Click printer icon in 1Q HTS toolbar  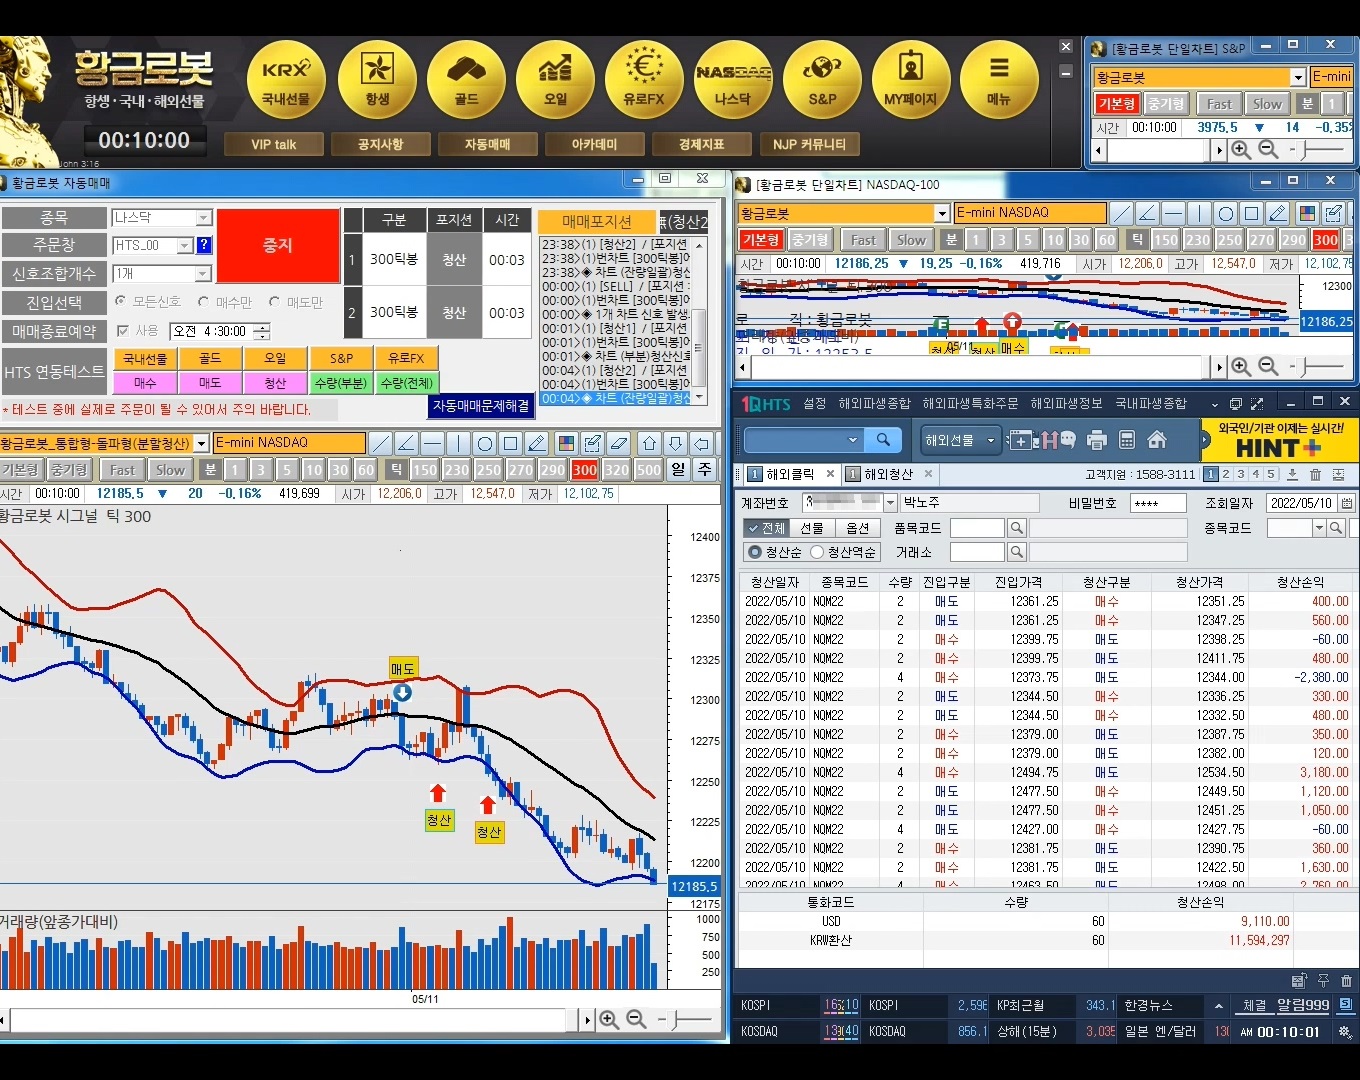[1097, 440]
